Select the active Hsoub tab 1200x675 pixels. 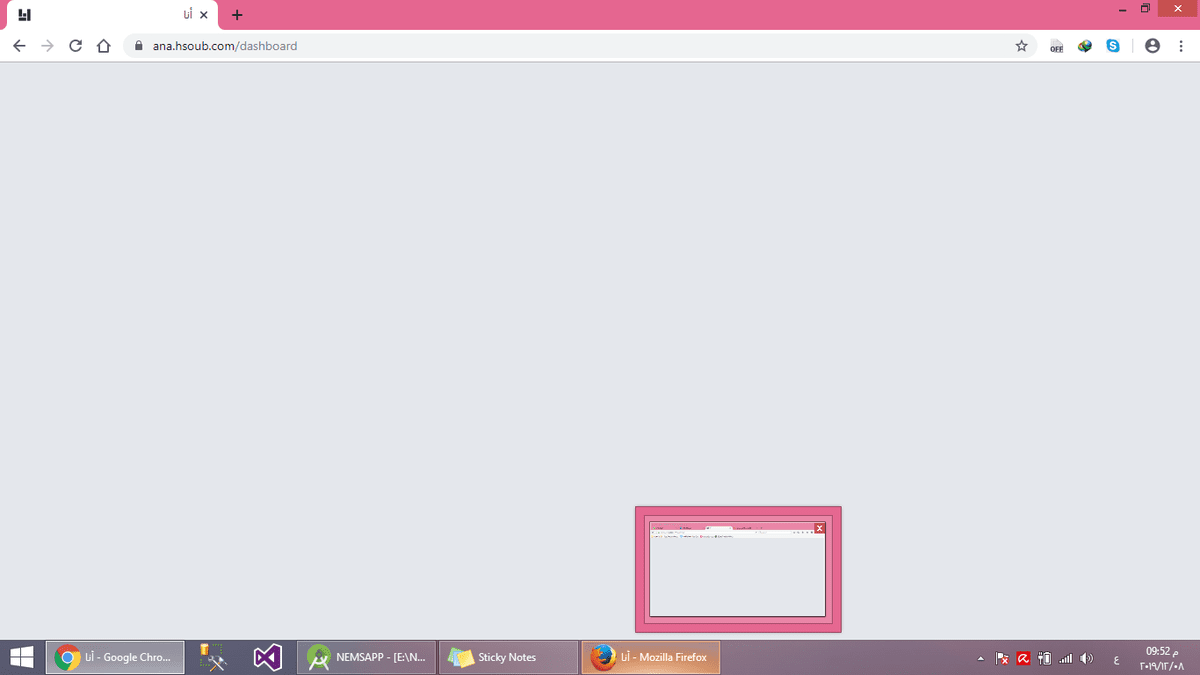coord(110,15)
